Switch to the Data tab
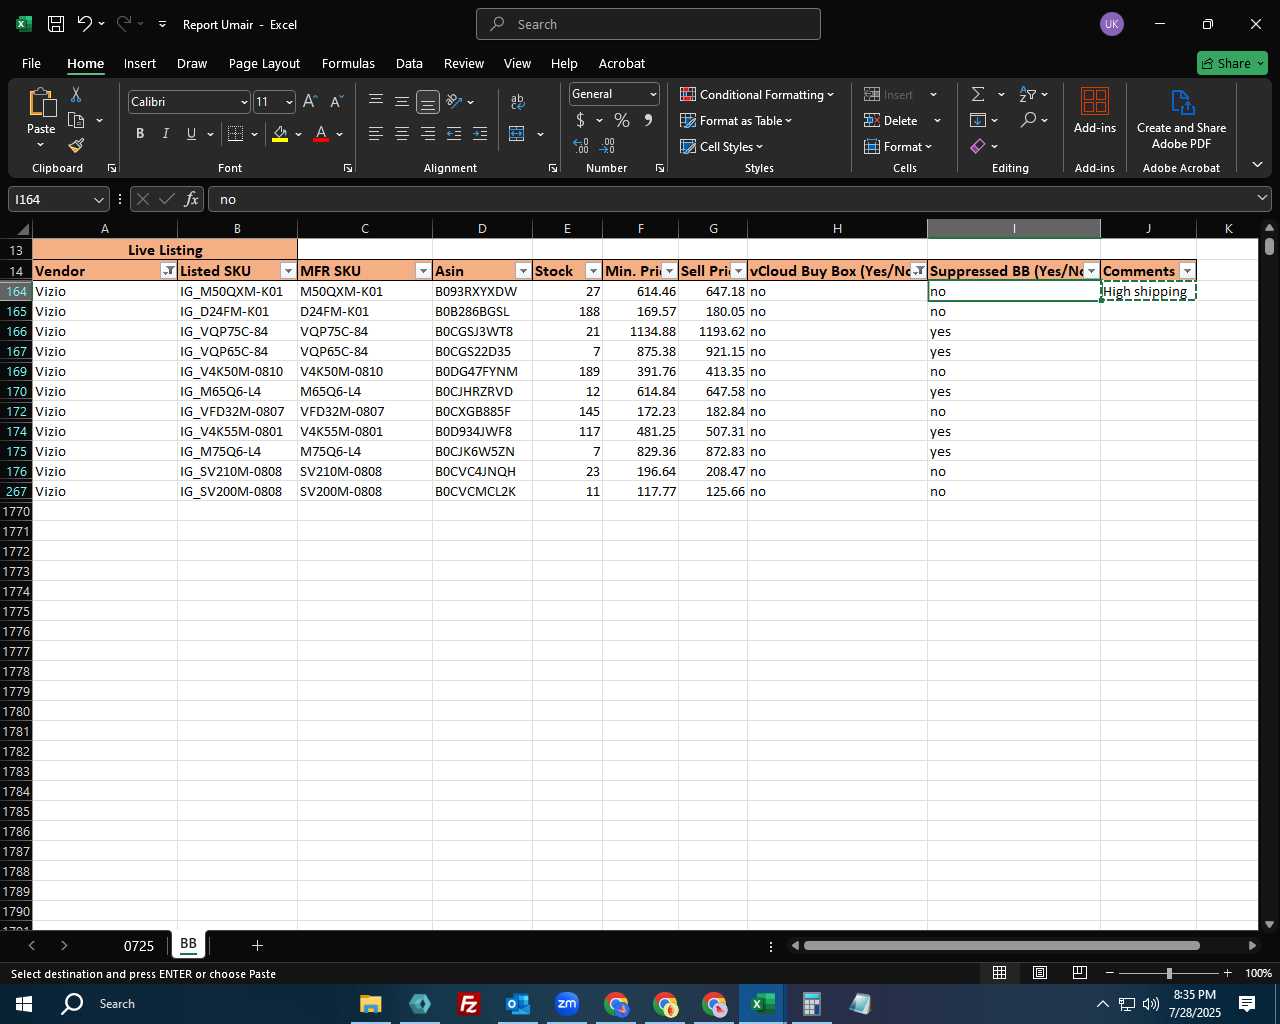This screenshot has width=1280, height=1024. (x=409, y=63)
